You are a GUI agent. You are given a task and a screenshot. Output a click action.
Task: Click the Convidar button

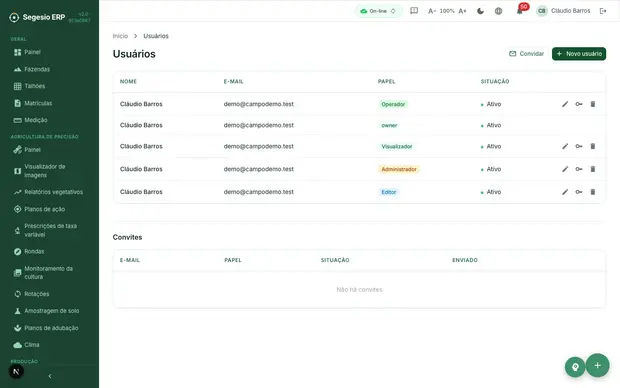pyautogui.click(x=526, y=54)
